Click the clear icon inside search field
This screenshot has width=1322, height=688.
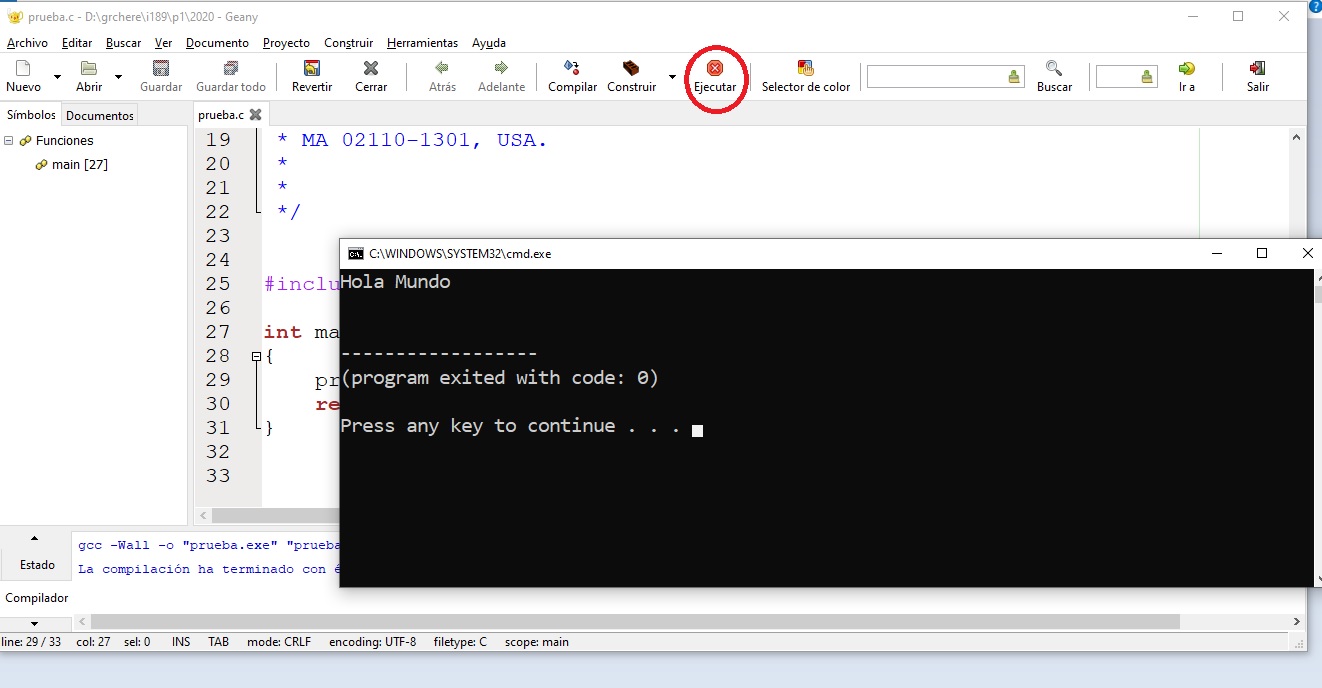coord(1014,77)
